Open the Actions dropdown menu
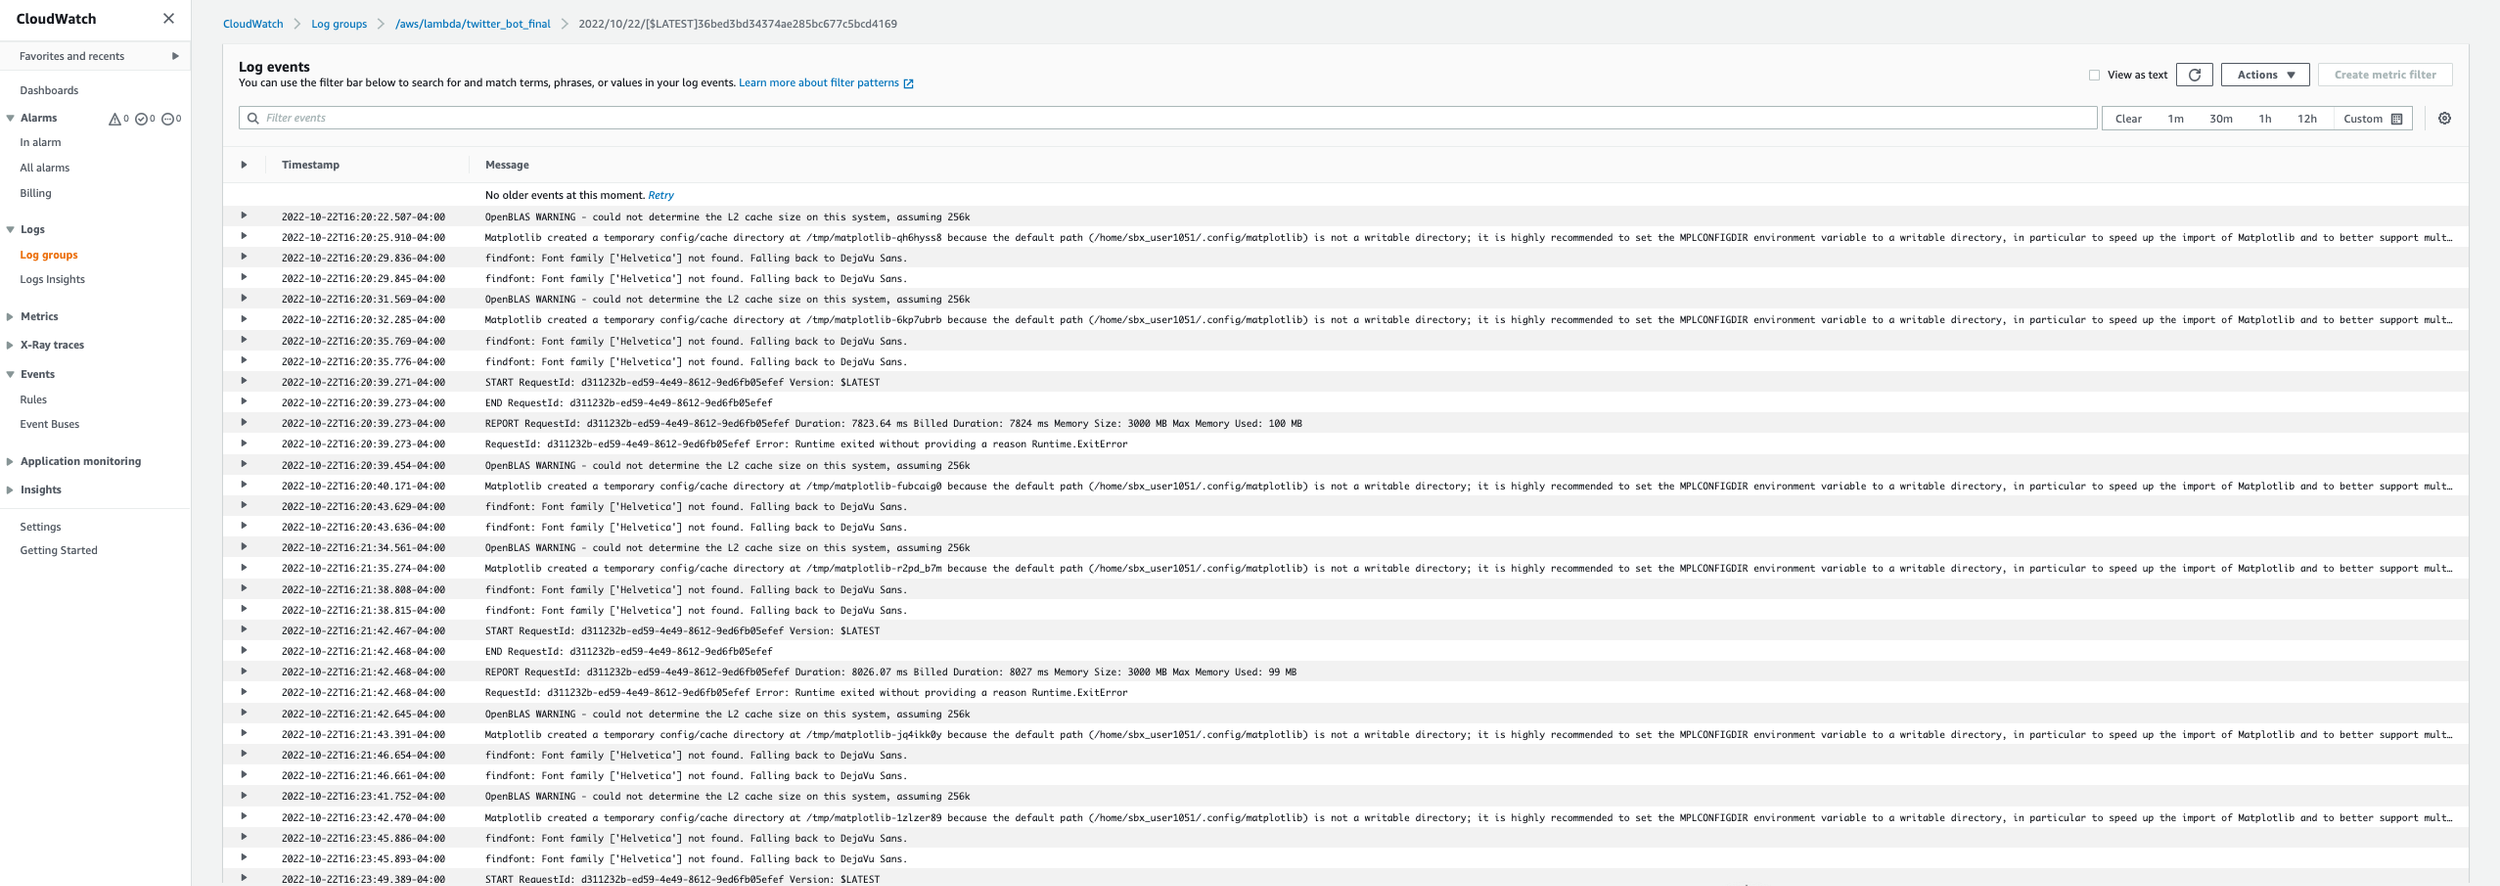This screenshot has width=2500, height=886. [2265, 75]
